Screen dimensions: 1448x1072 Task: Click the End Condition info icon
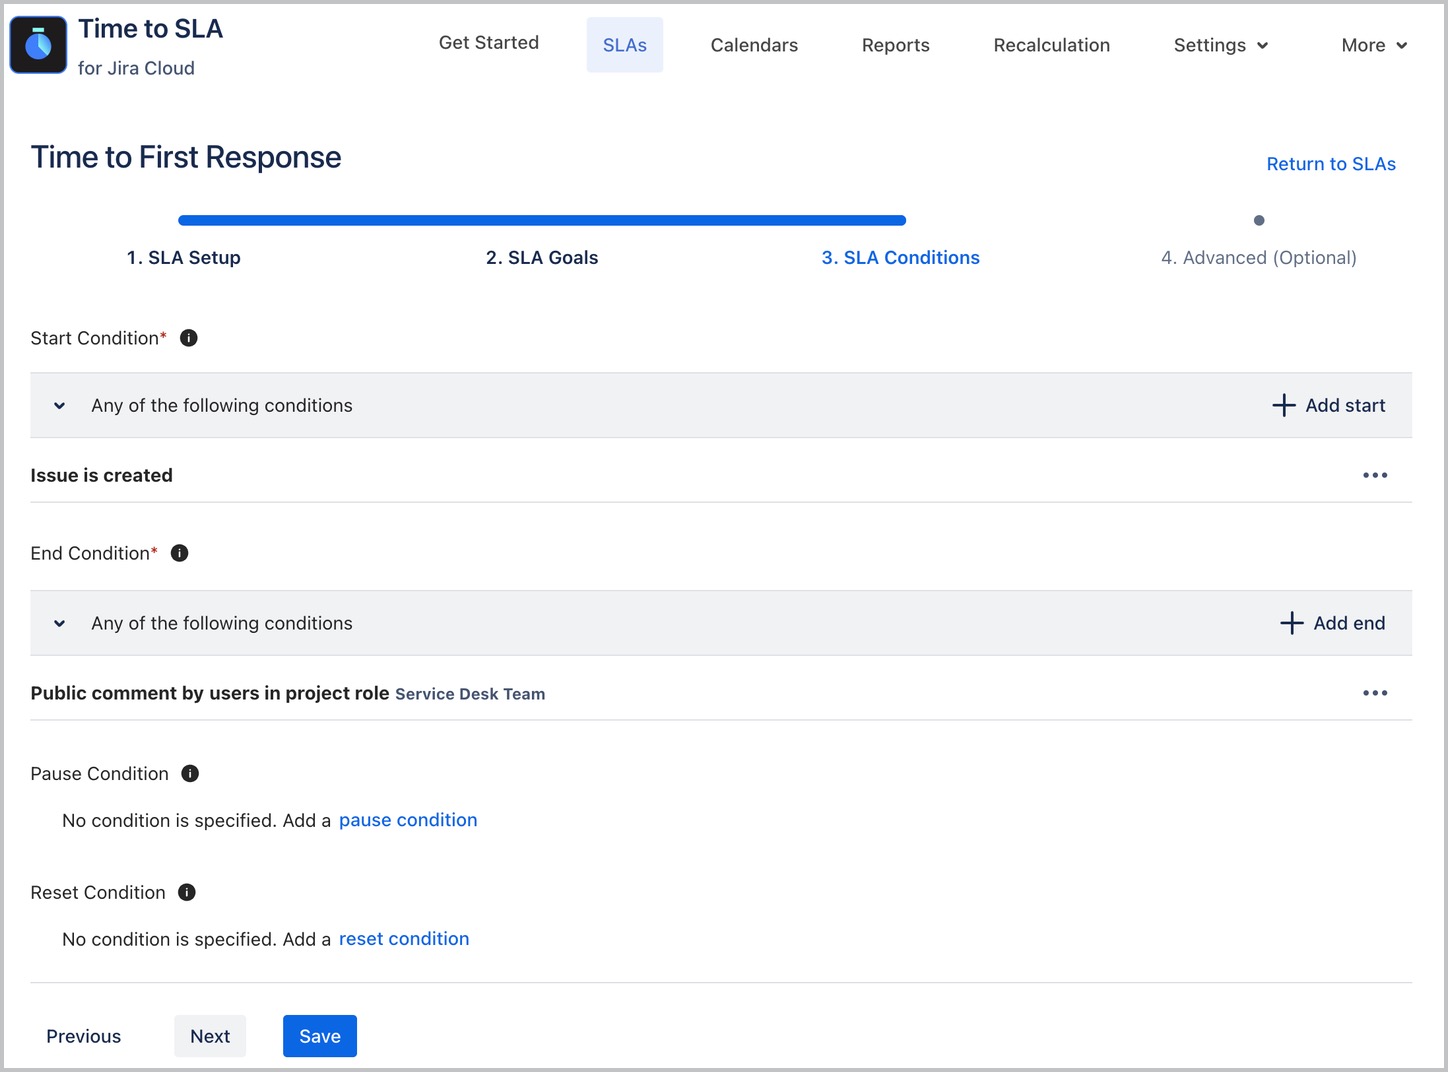(x=179, y=552)
